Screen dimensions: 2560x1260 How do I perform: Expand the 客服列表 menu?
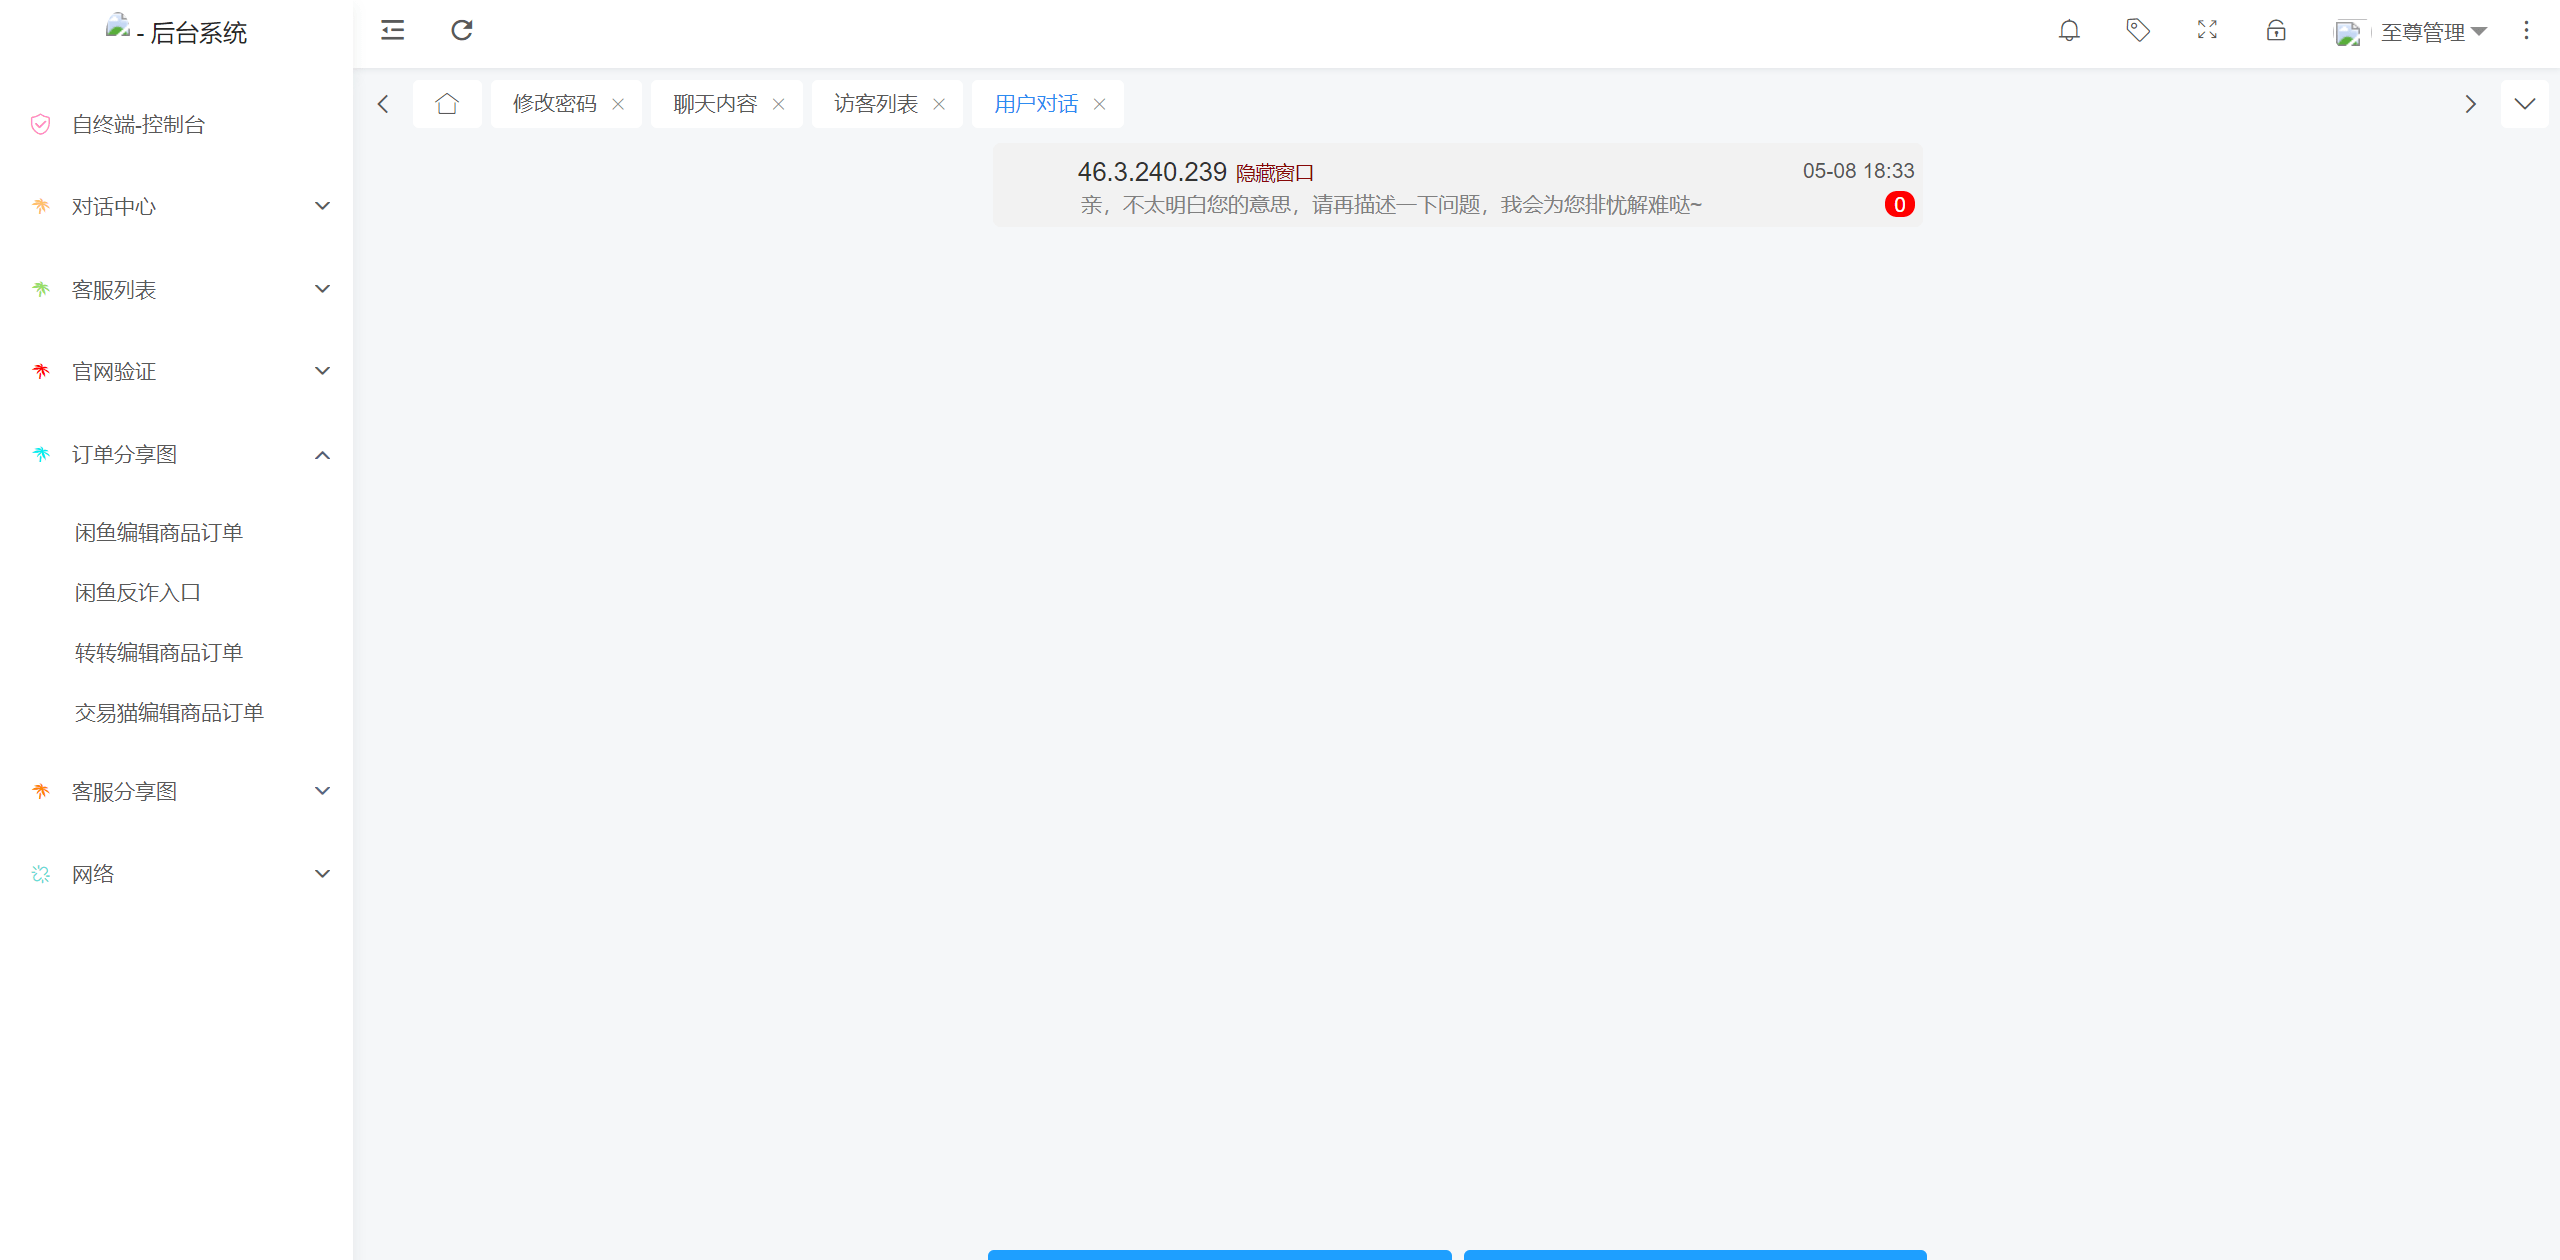click(176, 289)
